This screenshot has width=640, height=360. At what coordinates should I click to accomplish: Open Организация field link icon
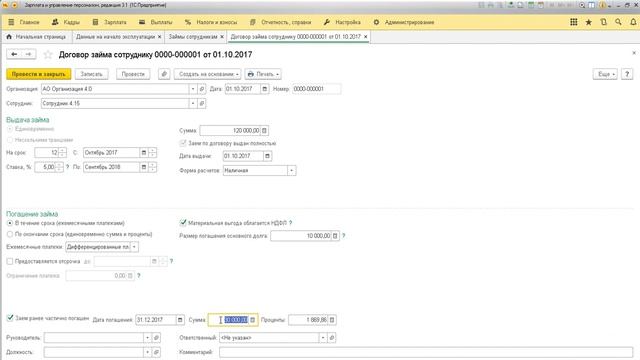click(x=202, y=89)
